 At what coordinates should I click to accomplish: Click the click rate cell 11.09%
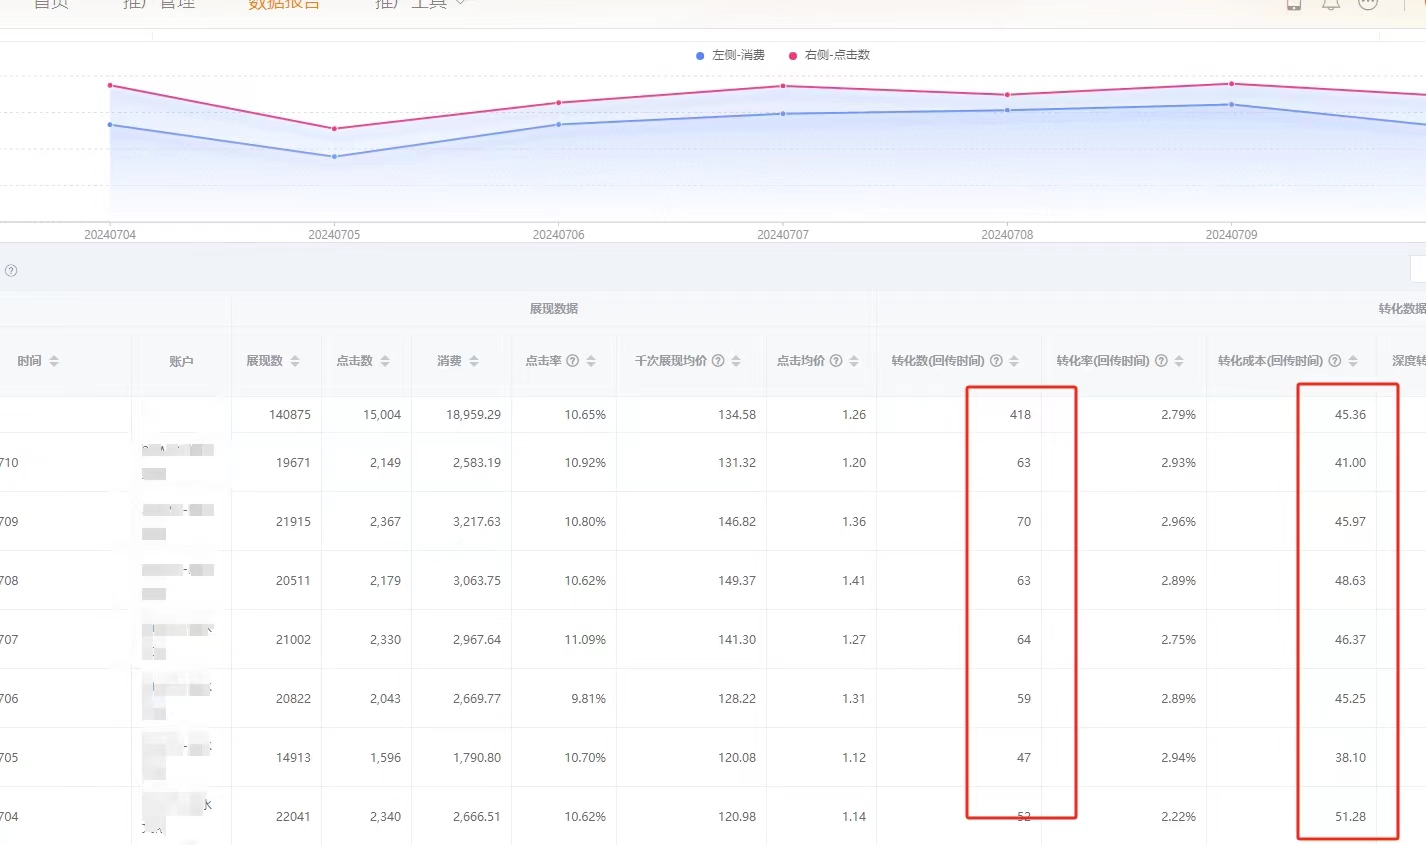point(585,640)
